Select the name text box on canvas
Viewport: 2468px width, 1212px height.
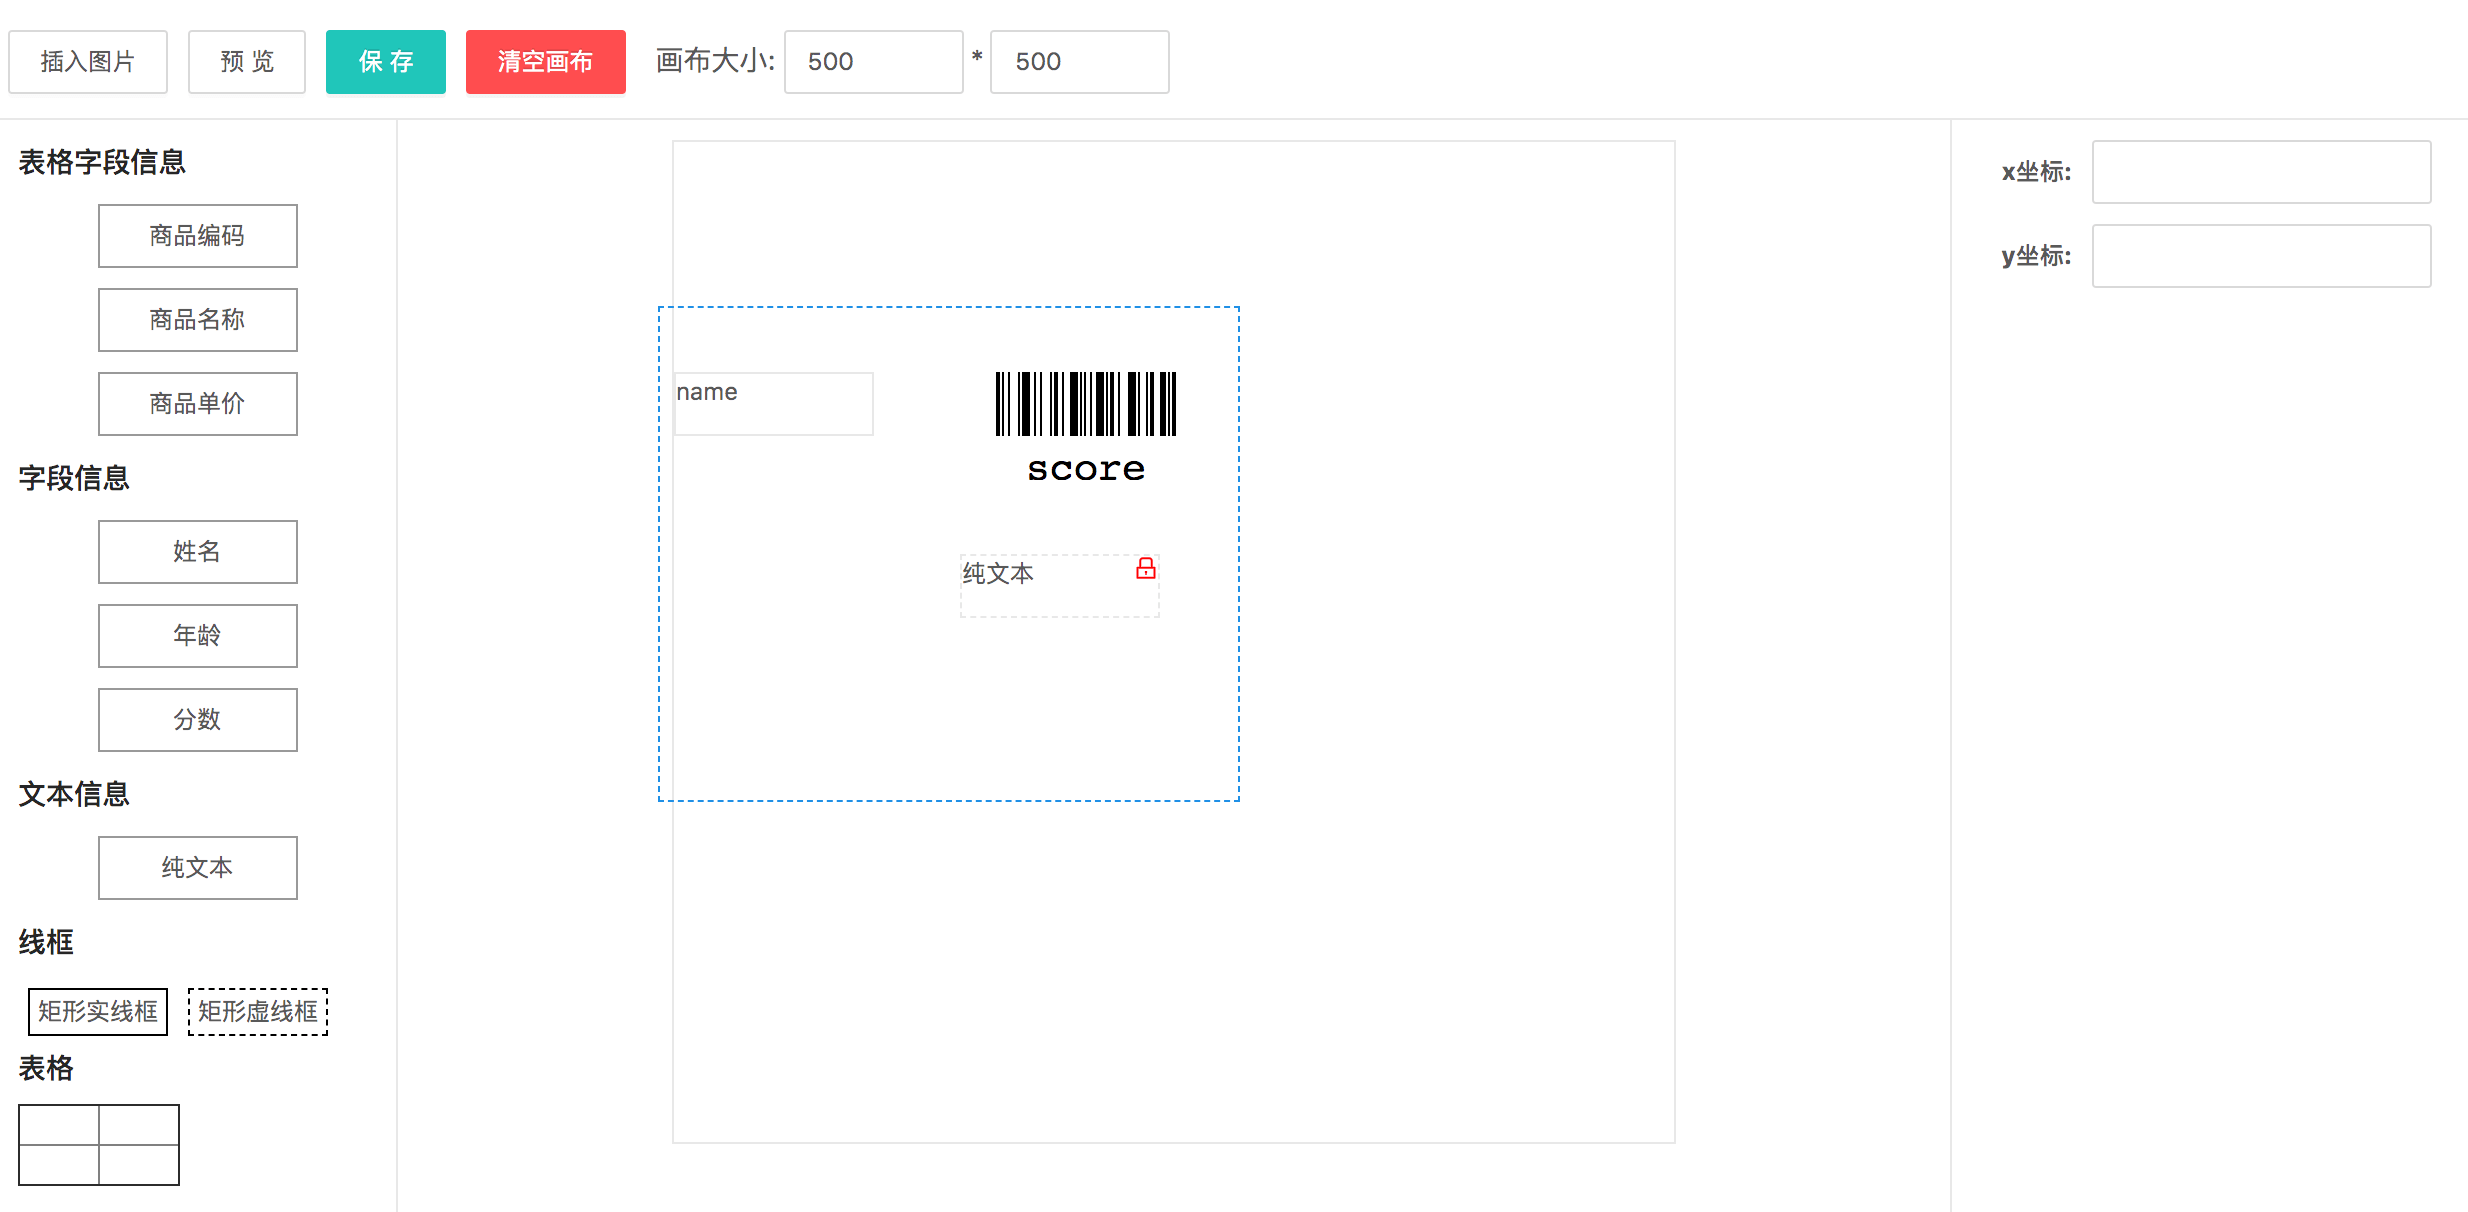pyautogui.click(x=774, y=404)
